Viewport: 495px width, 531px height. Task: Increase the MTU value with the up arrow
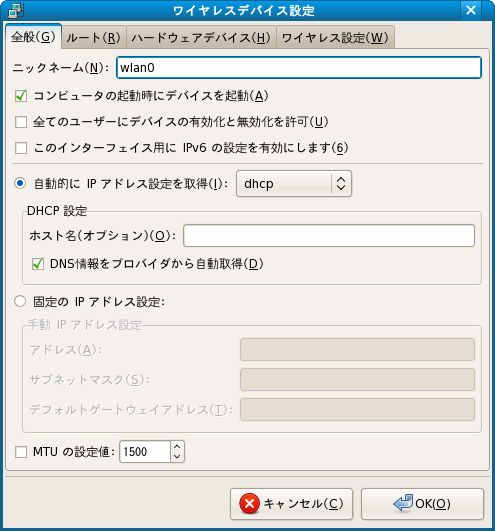pyautogui.click(x=177, y=447)
